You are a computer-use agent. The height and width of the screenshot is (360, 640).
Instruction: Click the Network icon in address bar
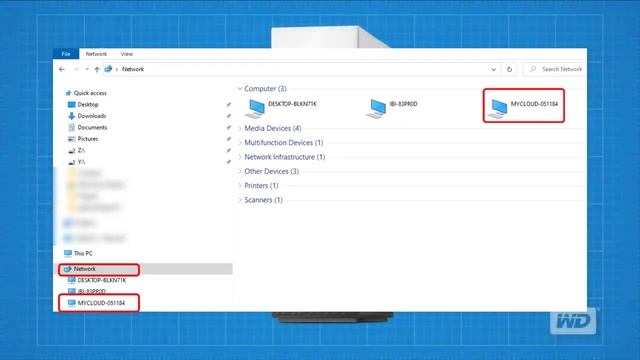[108, 69]
